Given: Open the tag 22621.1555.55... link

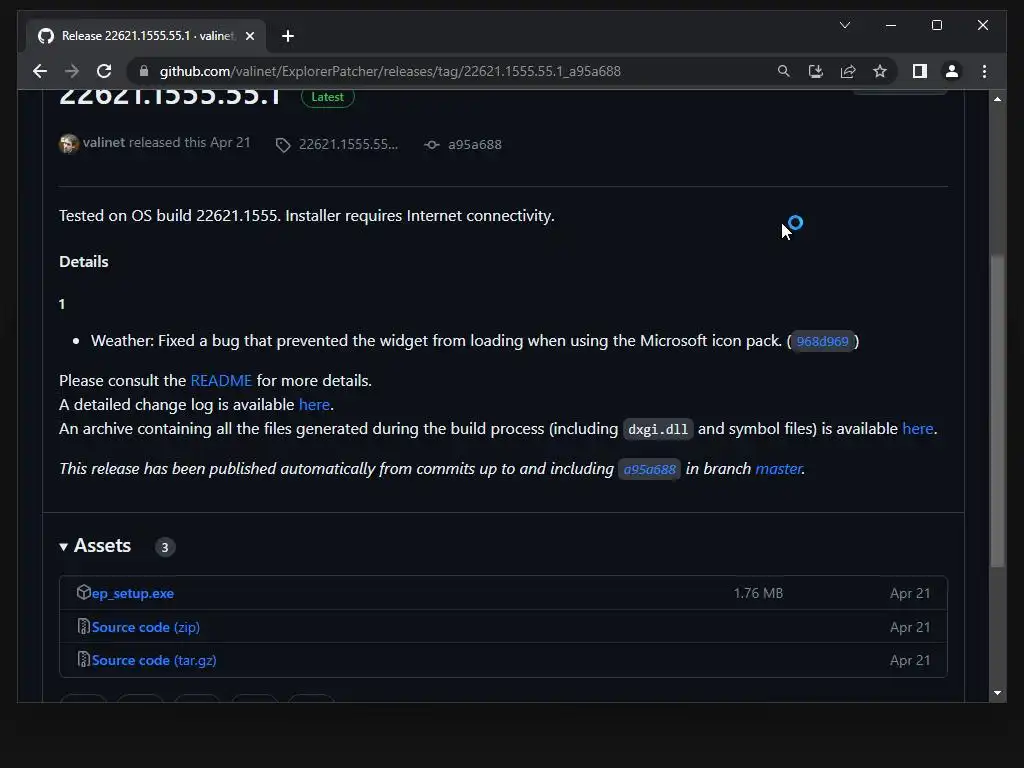Looking at the screenshot, I should pos(348,144).
